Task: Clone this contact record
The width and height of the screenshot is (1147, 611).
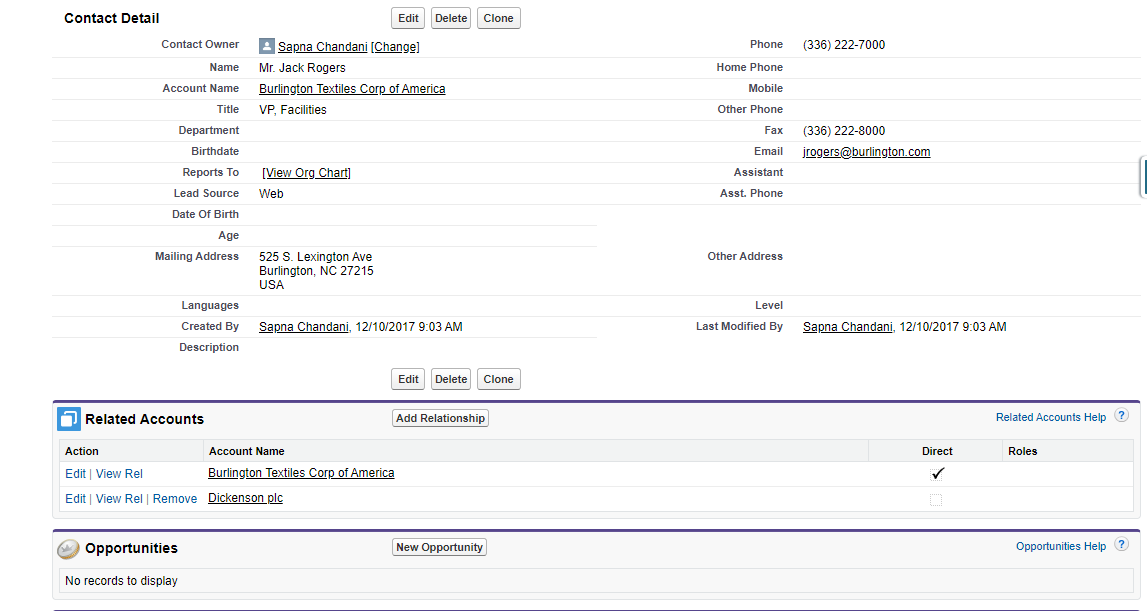Action: tap(498, 17)
